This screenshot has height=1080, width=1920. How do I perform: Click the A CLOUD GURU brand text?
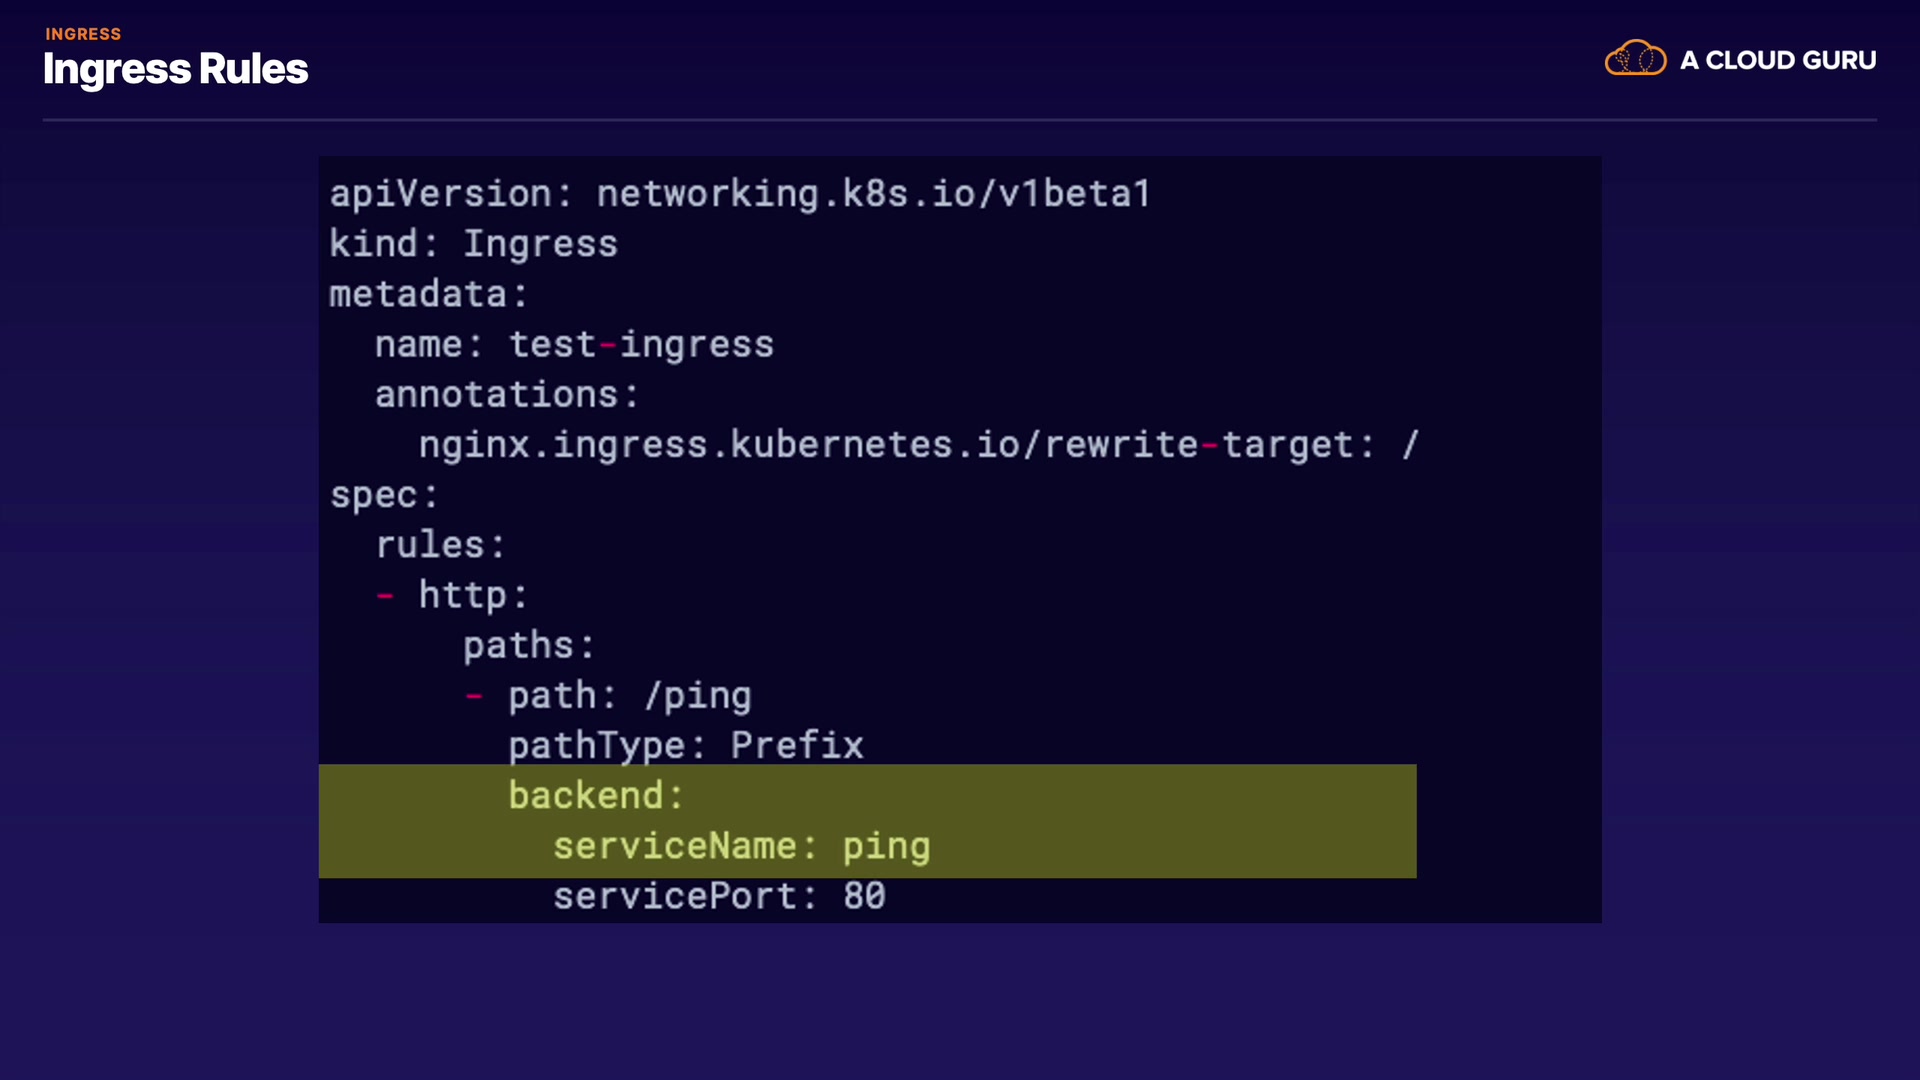tap(1777, 60)
